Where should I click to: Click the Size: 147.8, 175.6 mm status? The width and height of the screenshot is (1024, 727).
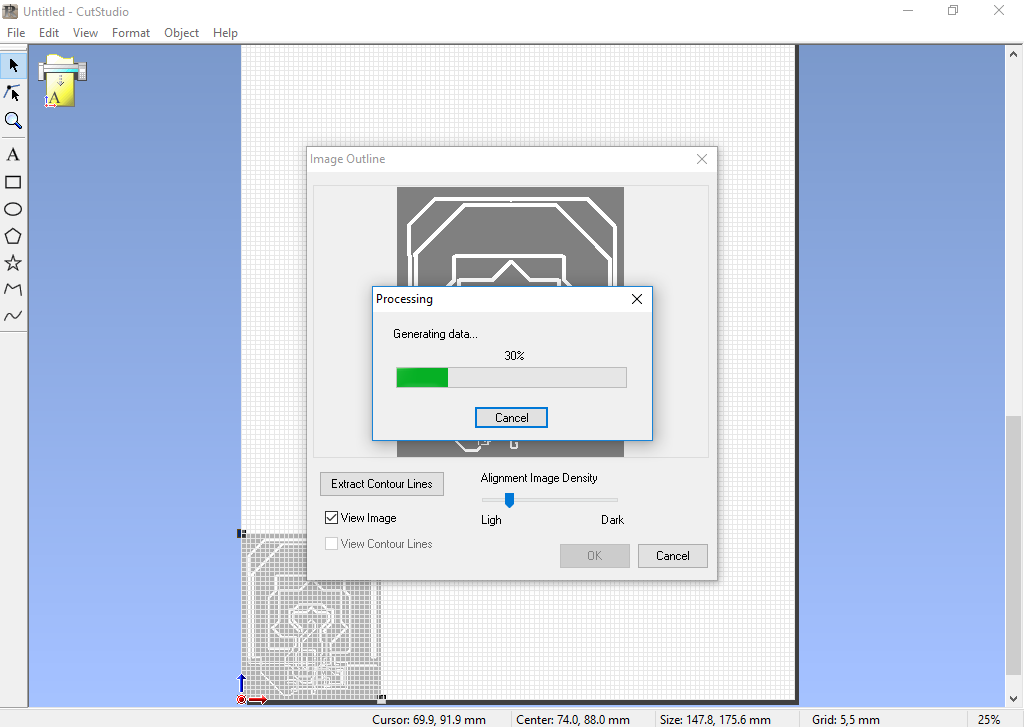pyautogui.click(x=715, y=719)
